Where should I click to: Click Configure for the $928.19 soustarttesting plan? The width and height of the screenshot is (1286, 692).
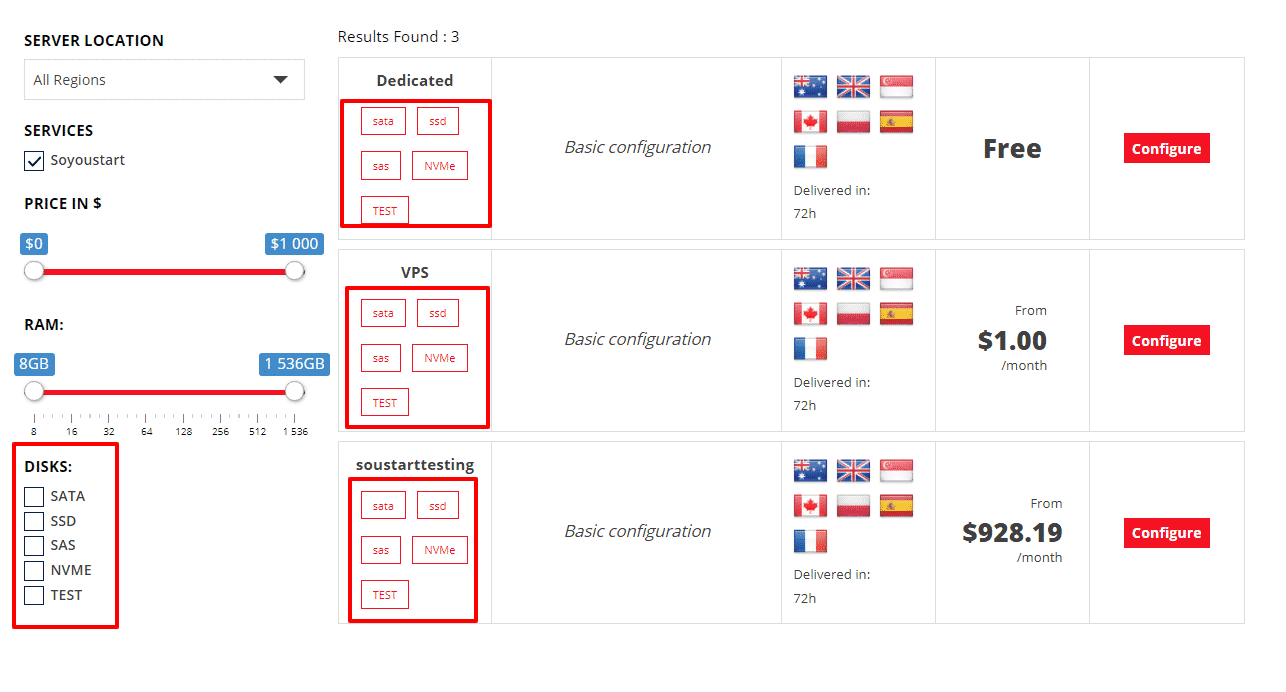(x=1166, y=533)
